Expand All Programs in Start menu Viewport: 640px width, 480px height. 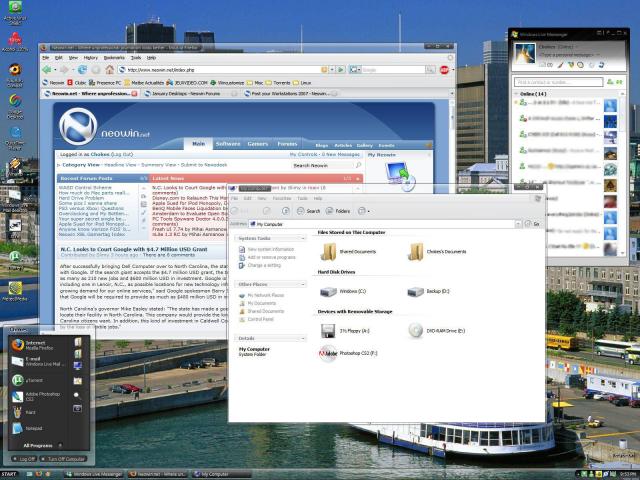pos(42,445)
